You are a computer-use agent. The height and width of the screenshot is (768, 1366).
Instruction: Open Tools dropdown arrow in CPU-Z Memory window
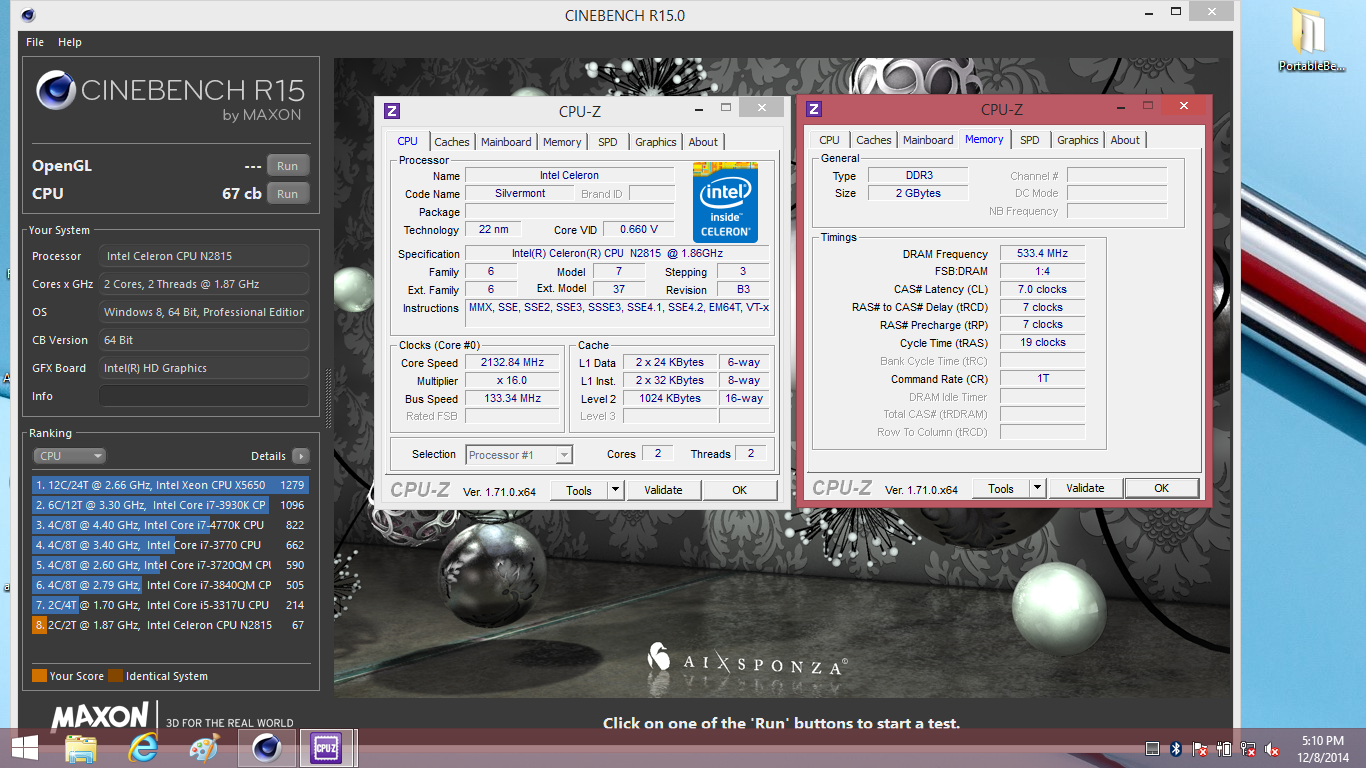pyautogui.click(x=1037, y=488)
